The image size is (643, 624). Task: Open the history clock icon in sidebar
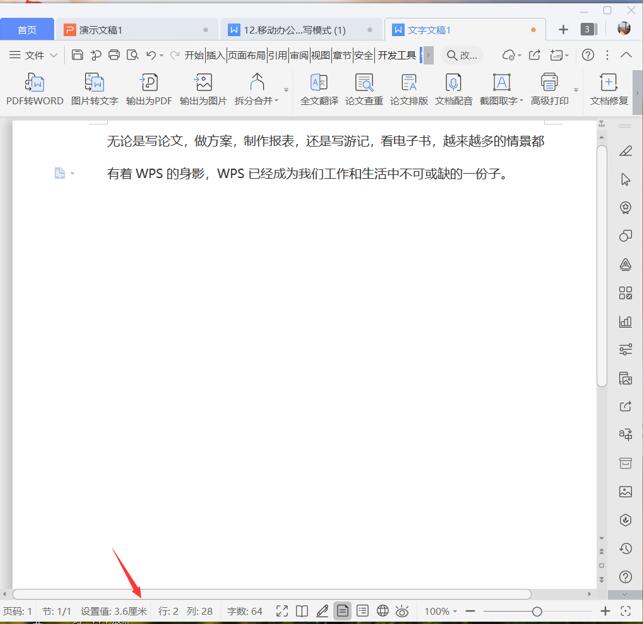tap(625, 548)
